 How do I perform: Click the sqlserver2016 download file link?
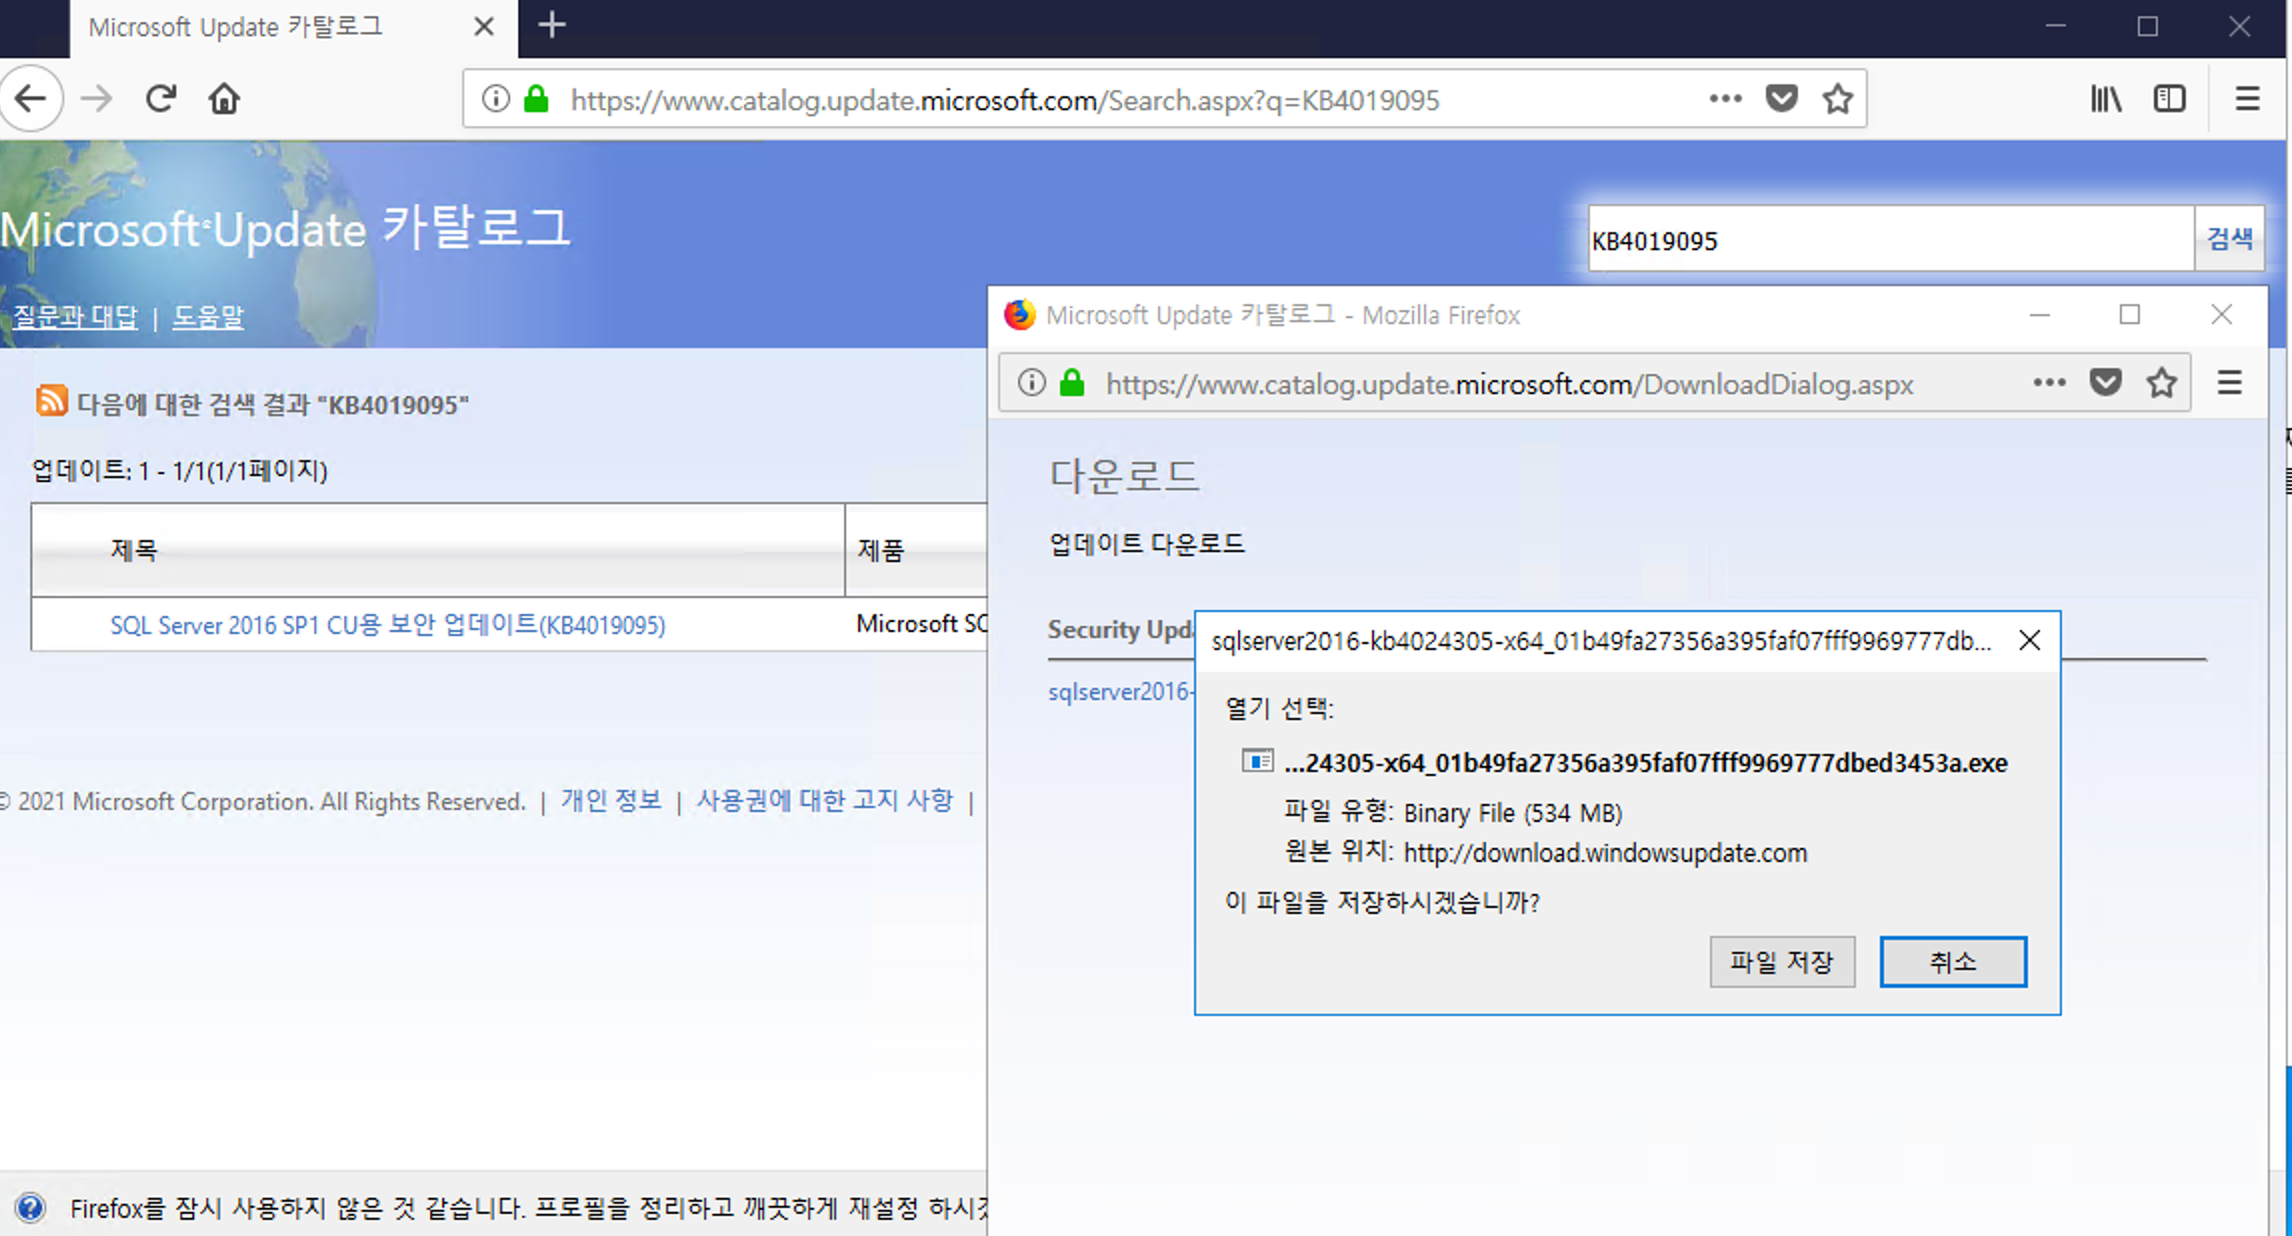pyautogui.click(x=1120, y=691)
